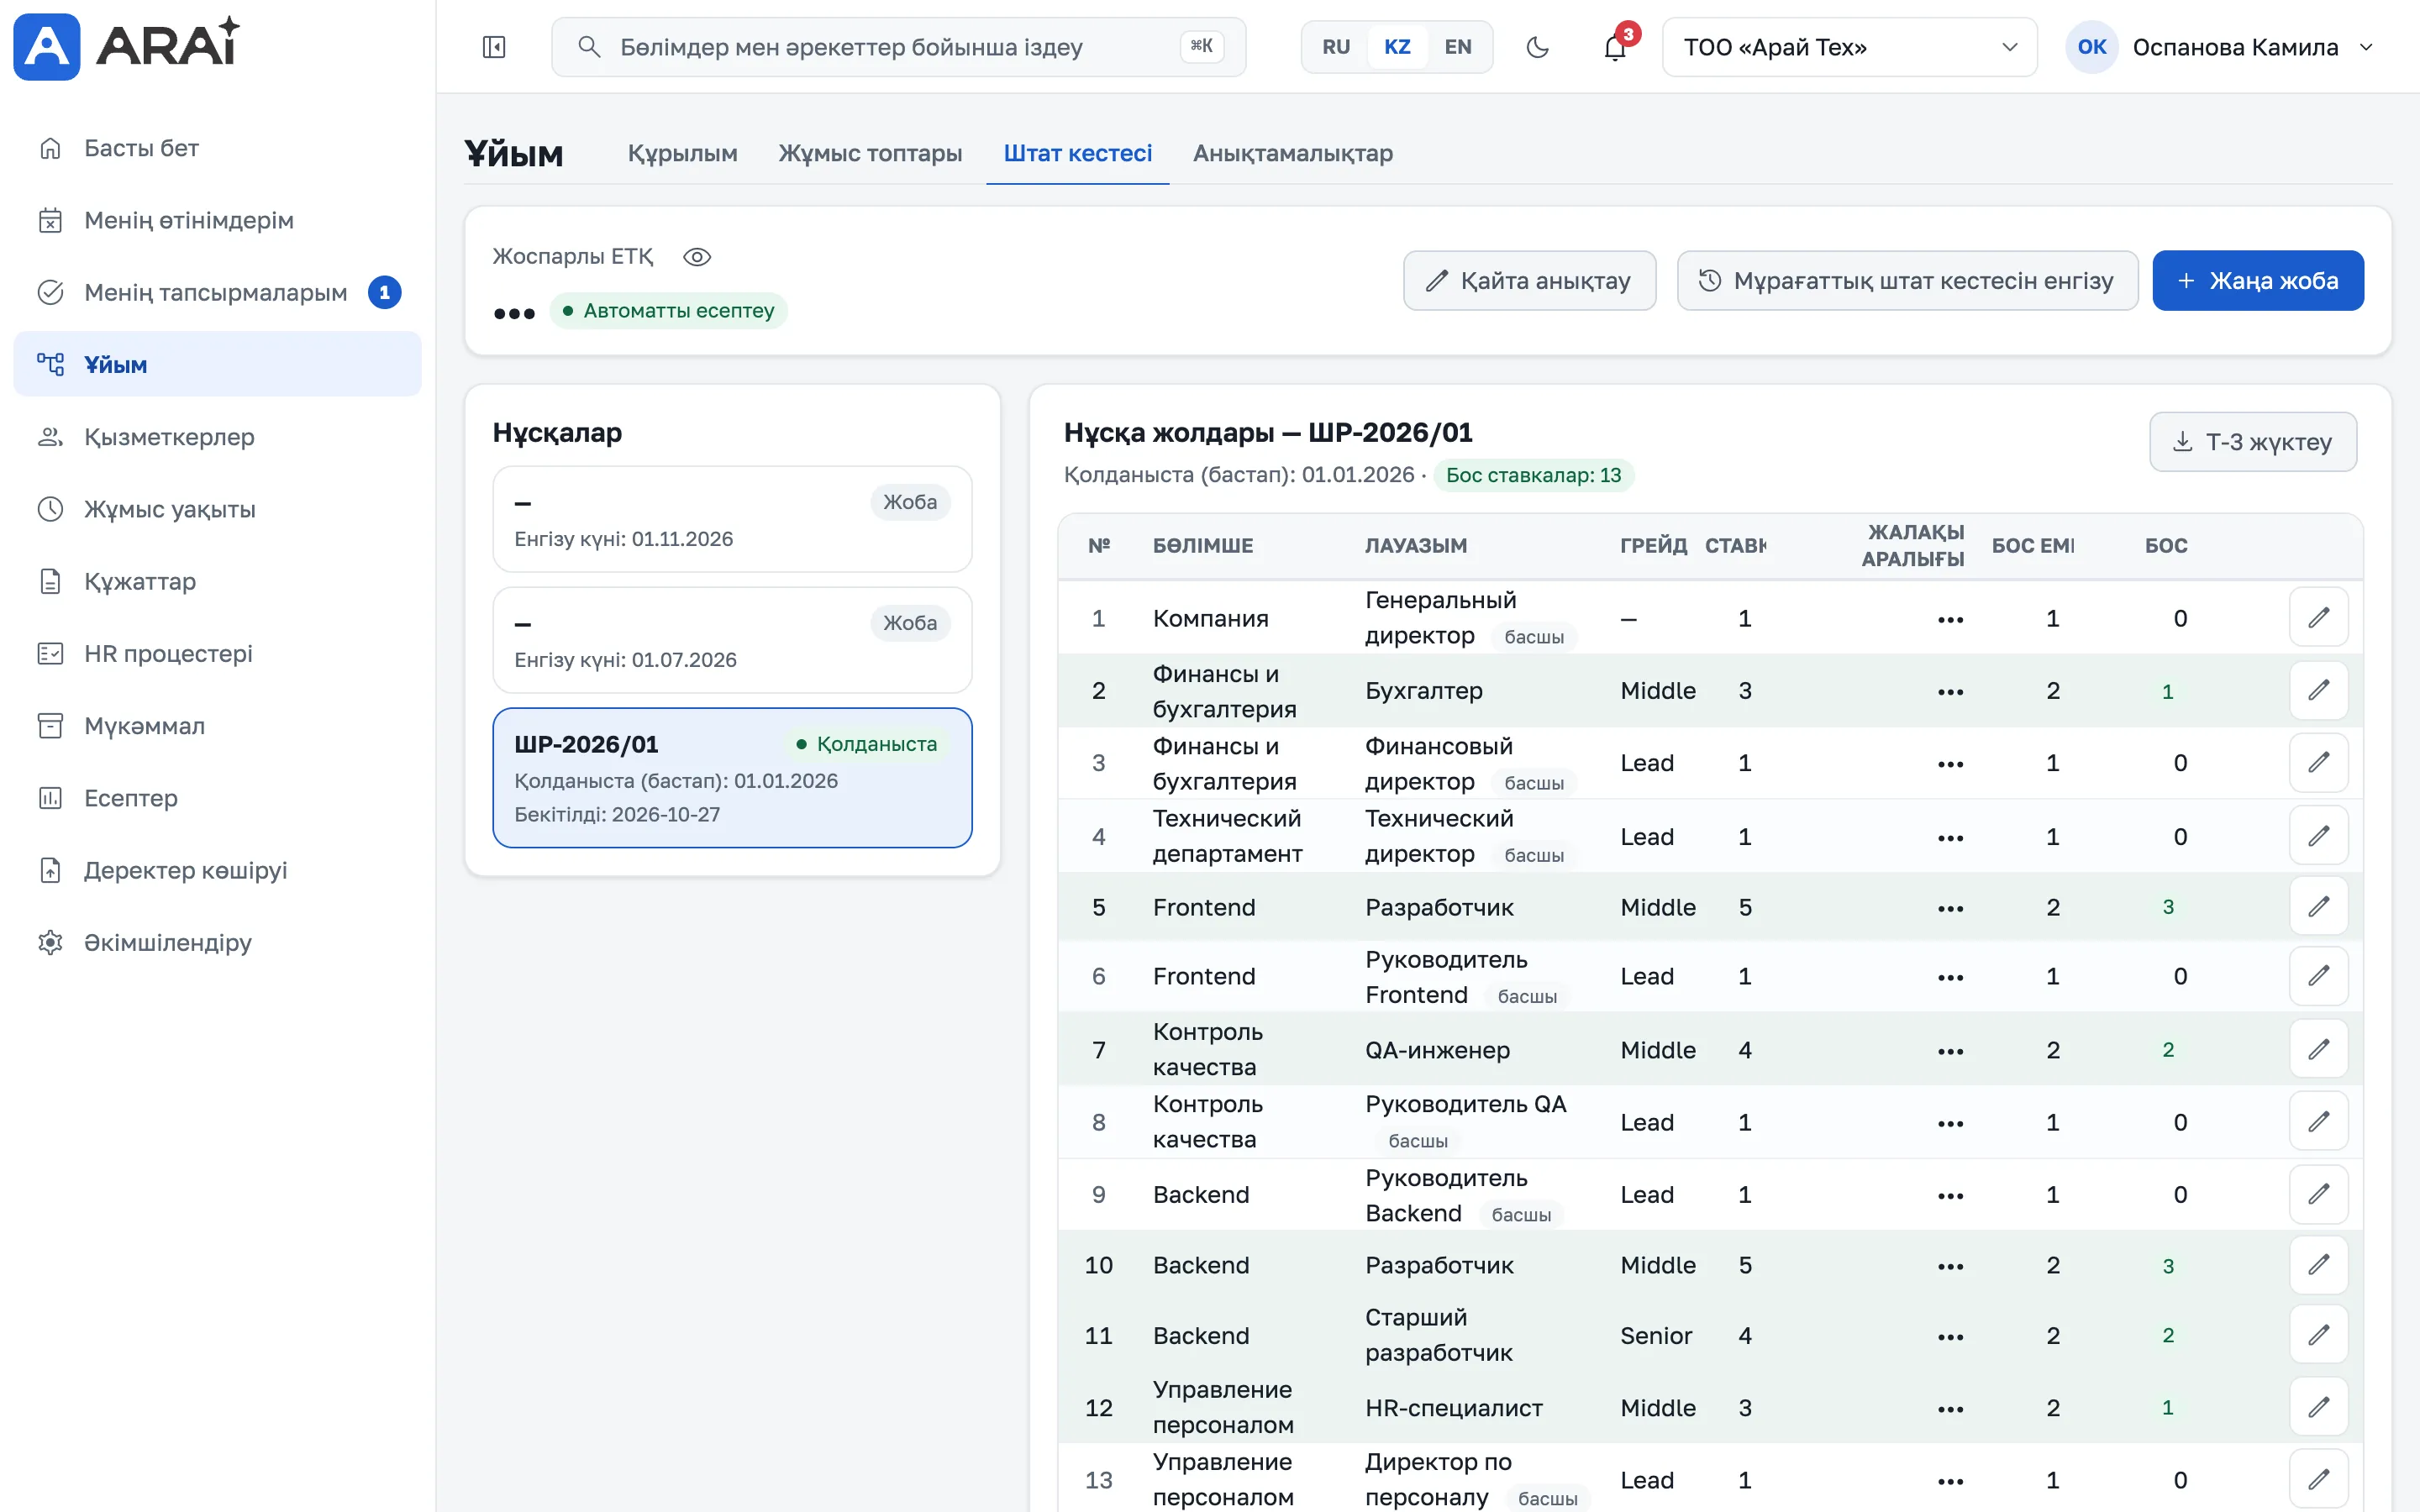
Task: Toggle dark mode moon icon
Action: 1537,47
